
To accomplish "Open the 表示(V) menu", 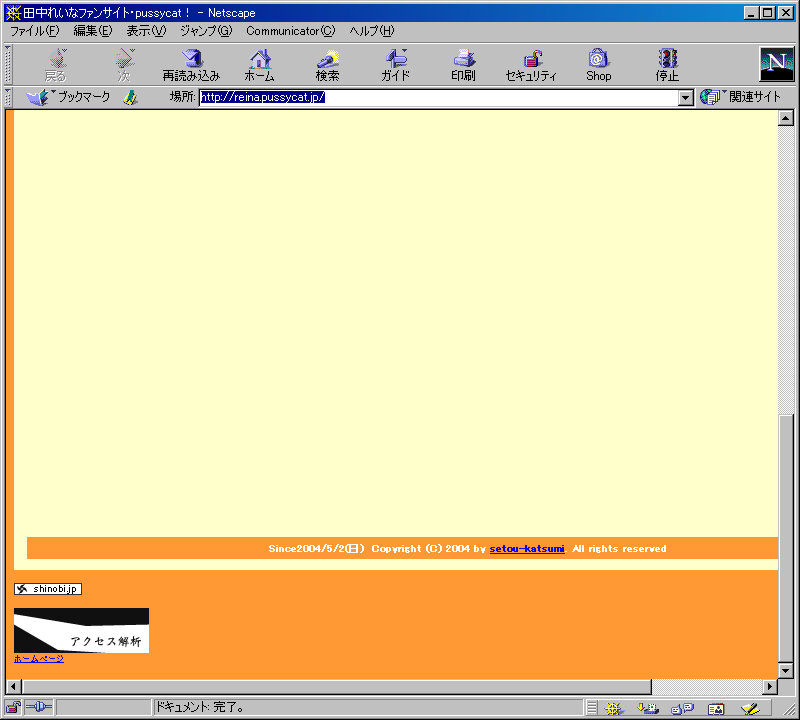I will (146, 31).
